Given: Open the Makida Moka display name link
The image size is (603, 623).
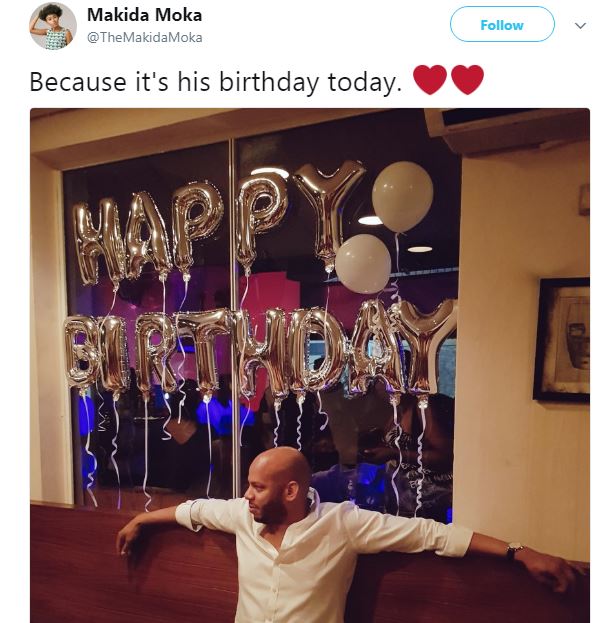Looking at the screenshot, I should pyautogui.click(x=145, y=16).
